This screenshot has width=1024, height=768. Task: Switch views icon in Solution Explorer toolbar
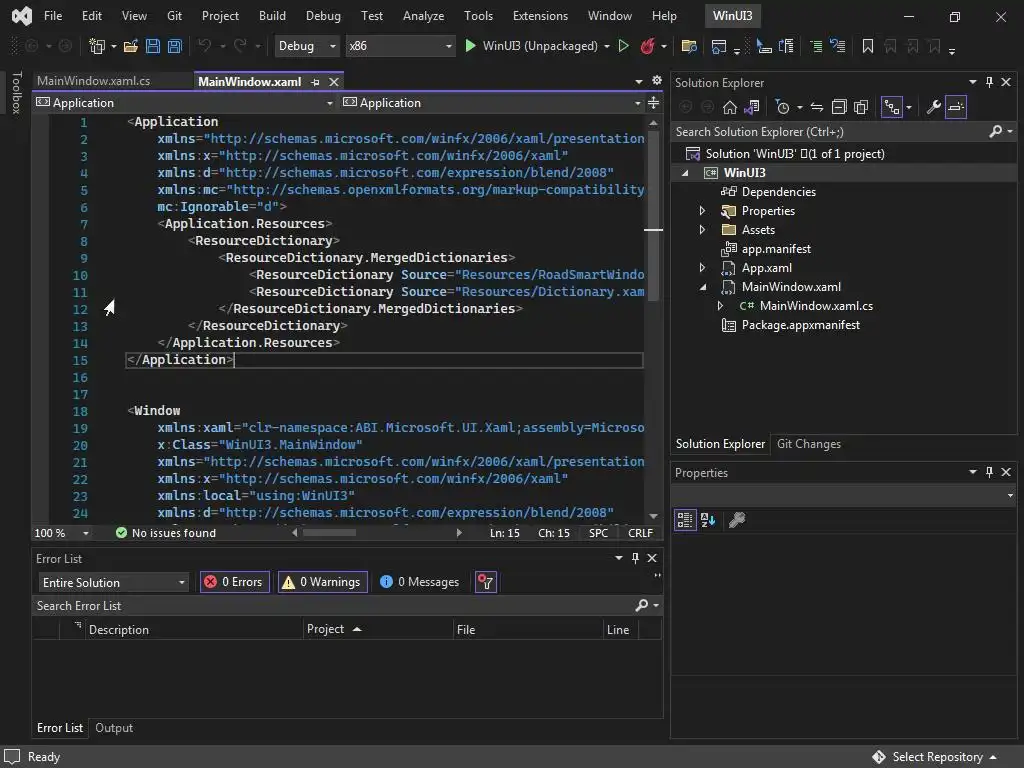coord(752,107)
